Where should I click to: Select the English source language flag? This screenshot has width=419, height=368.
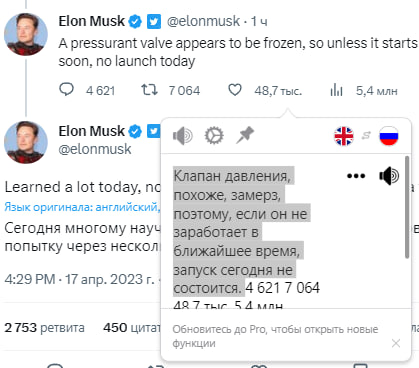pyautogui.click(x=344, y=136)
